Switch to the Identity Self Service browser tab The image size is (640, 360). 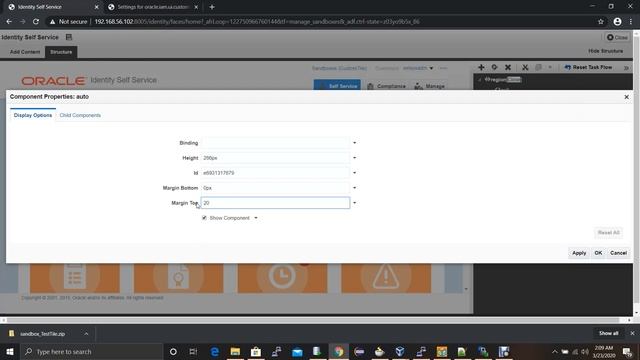[51, 7]
